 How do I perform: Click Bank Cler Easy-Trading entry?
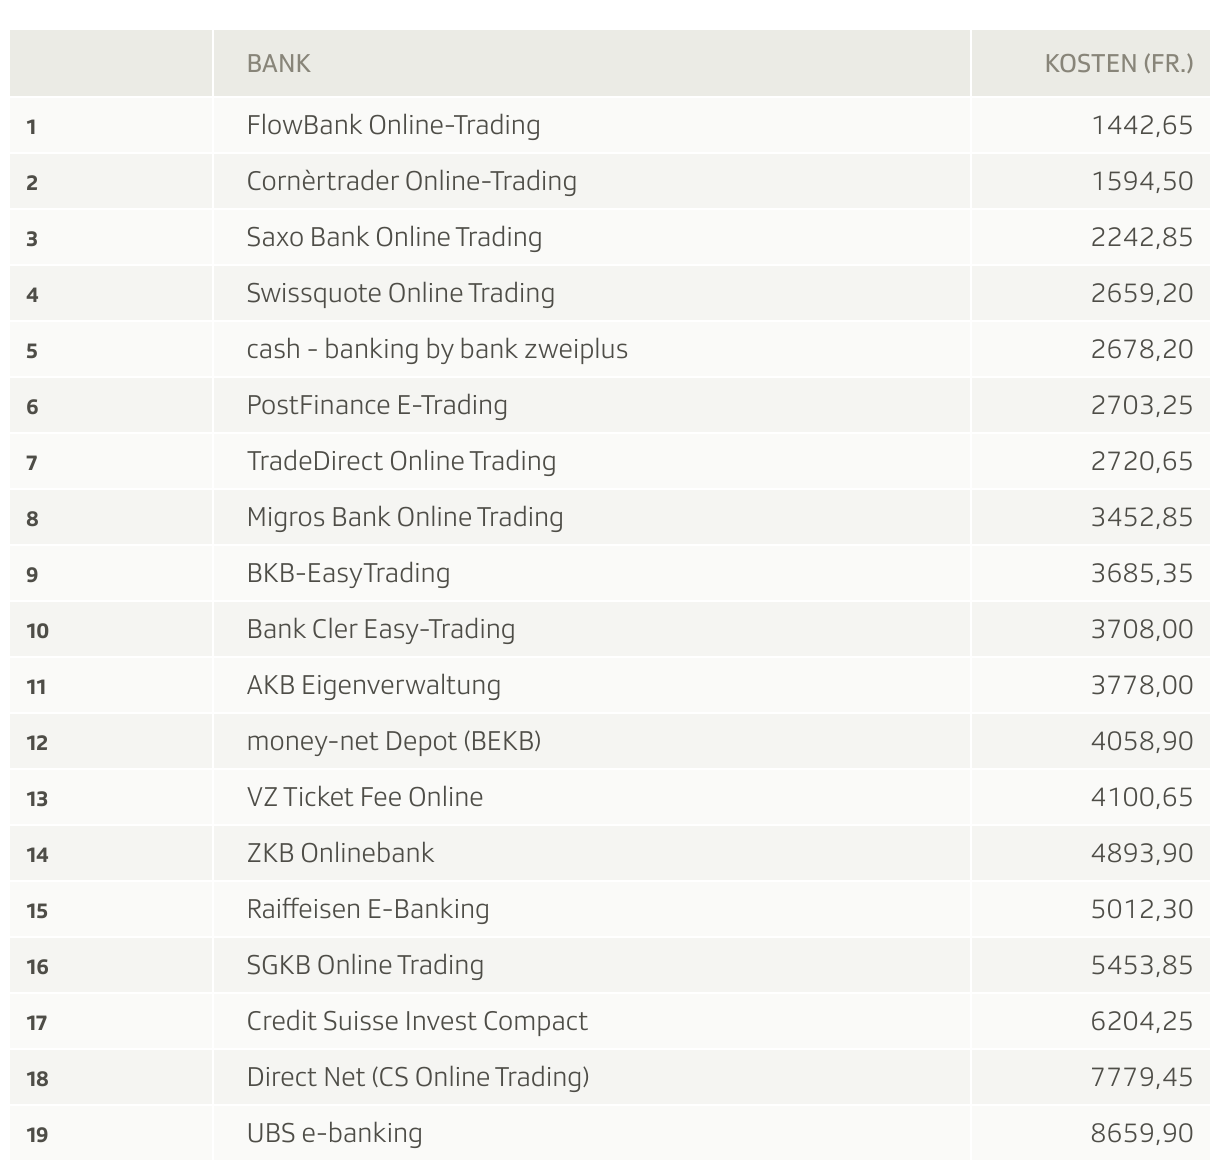pyautogui.click(x=381, y=629)
